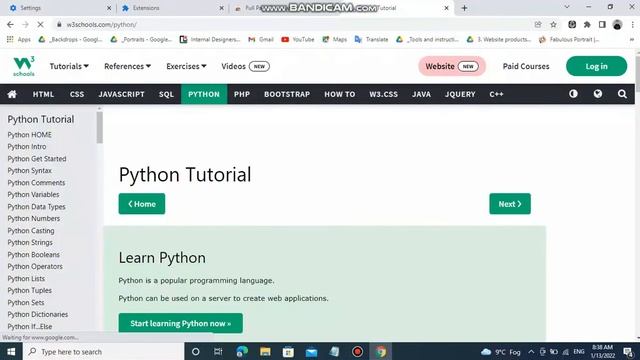Open the Backdrops Google Drive bookmark
Screen dimensions: 640x360
[x=70, y=40]
